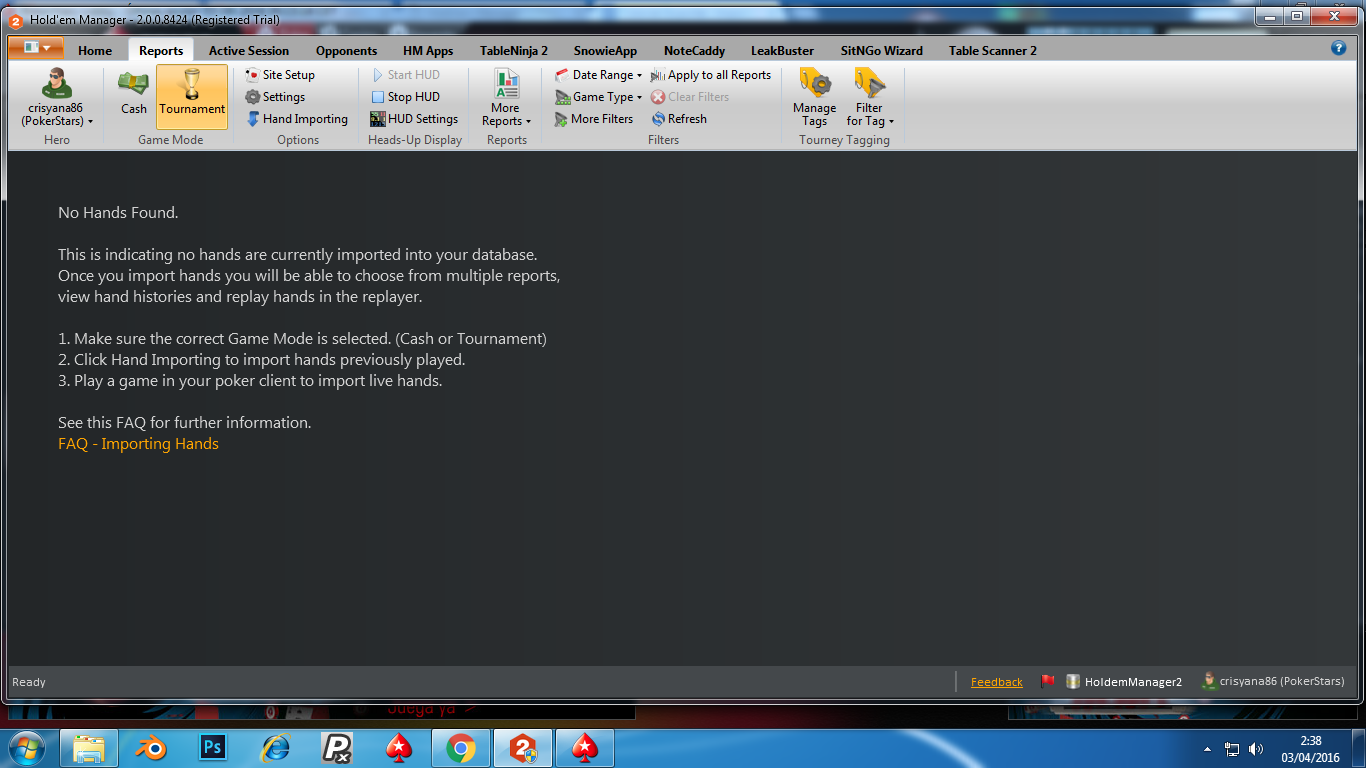1366x768 pixels.
Task: Click the Start HUD button
Action: [405, 75]
